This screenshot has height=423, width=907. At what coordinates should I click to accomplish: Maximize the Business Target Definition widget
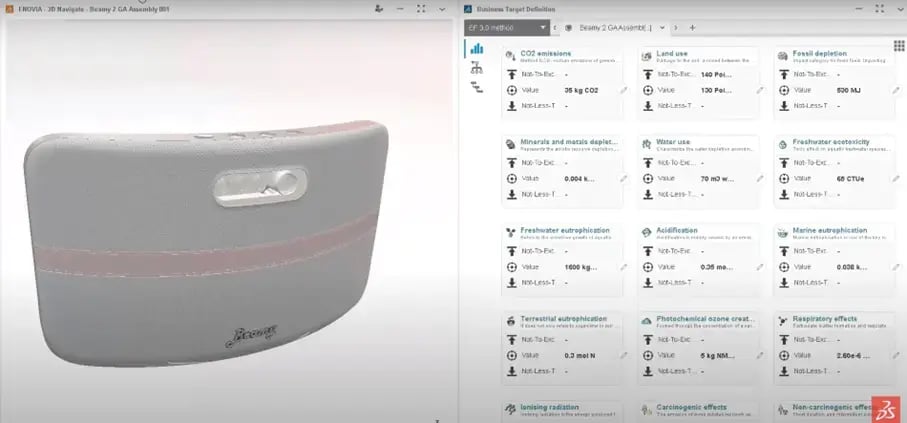pos(880,9)
